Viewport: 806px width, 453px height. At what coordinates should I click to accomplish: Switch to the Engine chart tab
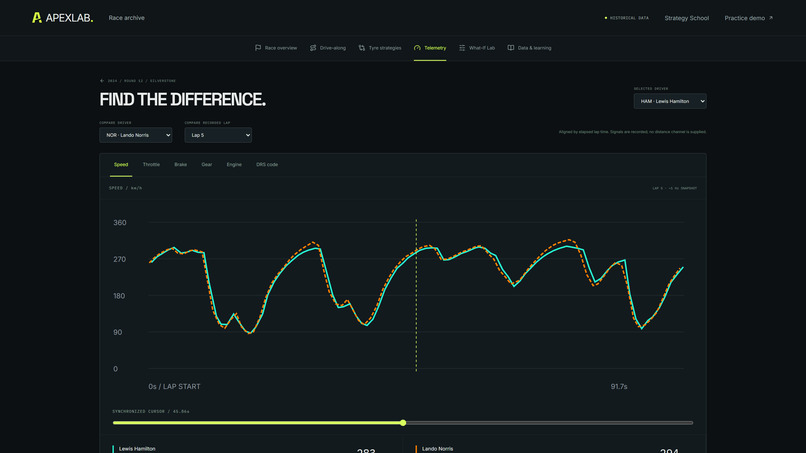point(234,165)
